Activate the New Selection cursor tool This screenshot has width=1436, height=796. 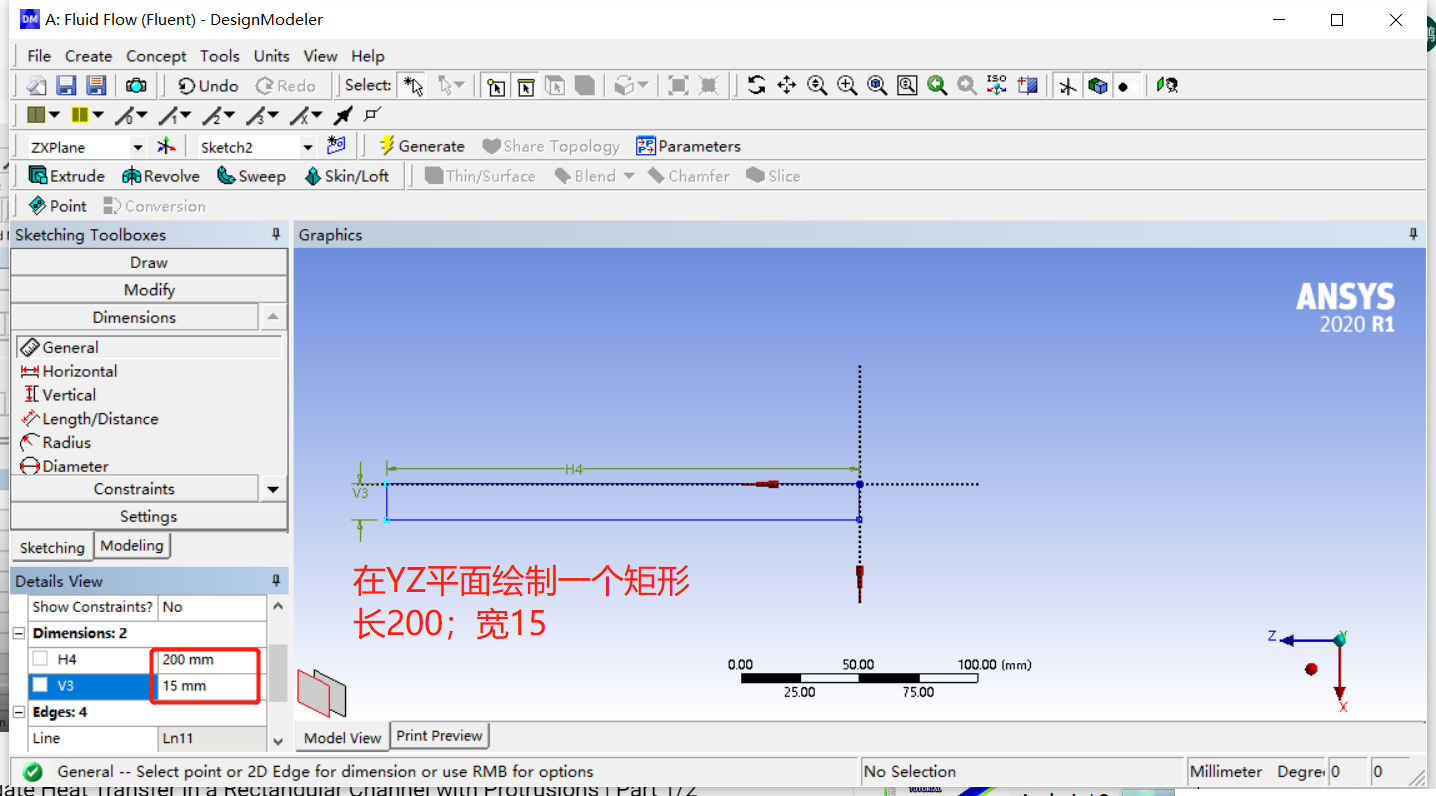413,86
